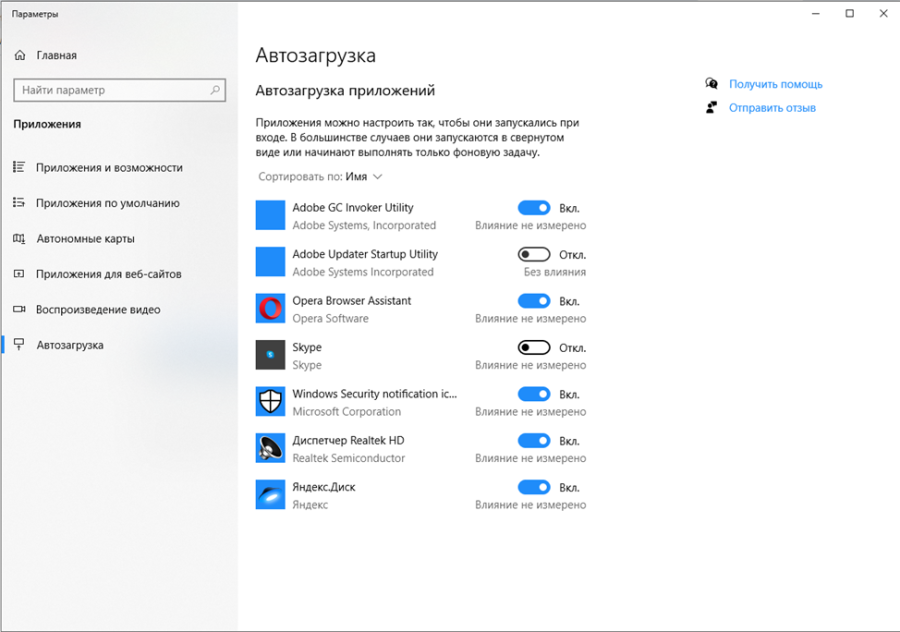Select Автономные карты in sidebar
This screenshot has width=900, height=632.
[x=86, y=239]
